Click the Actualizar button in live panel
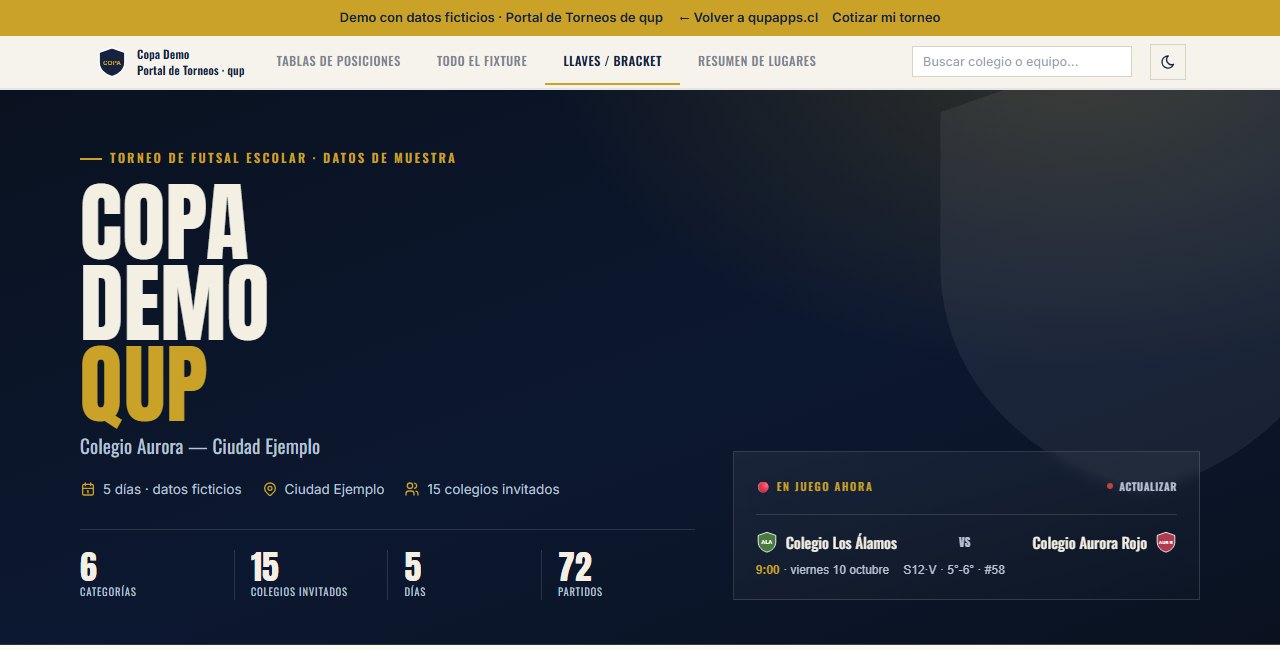The image size is (1280, 650). (x=1142, y=487)
